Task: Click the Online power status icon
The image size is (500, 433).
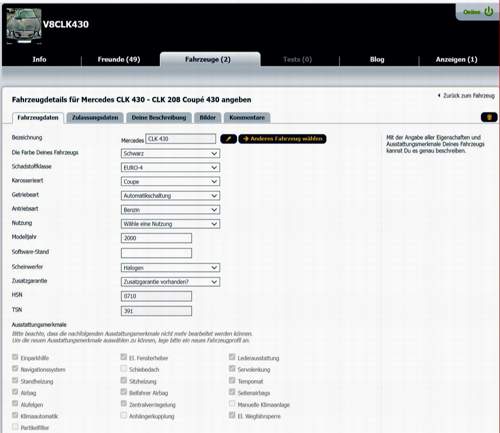Action: [x=489, y=12]
